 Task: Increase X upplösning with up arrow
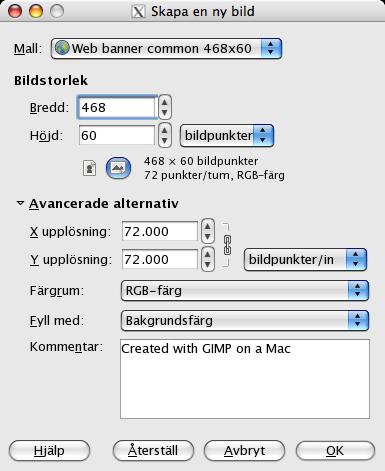[x=208, y=226]
